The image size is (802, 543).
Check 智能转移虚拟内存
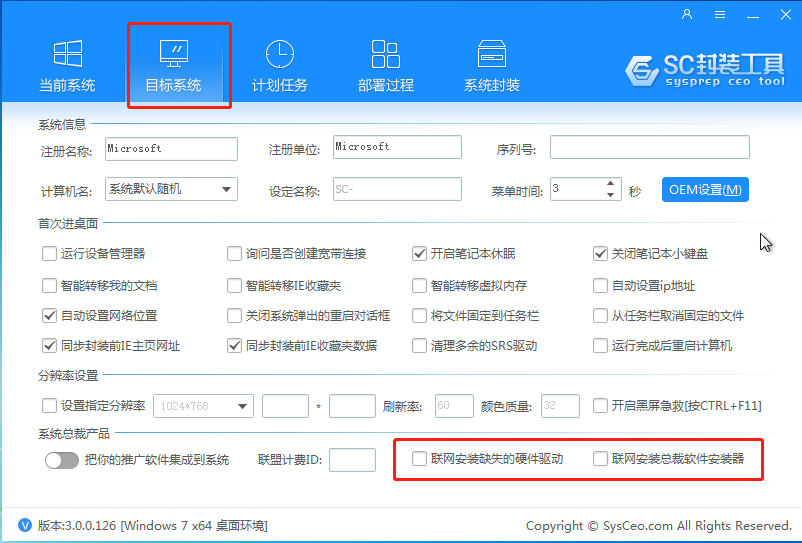(419, 285)
